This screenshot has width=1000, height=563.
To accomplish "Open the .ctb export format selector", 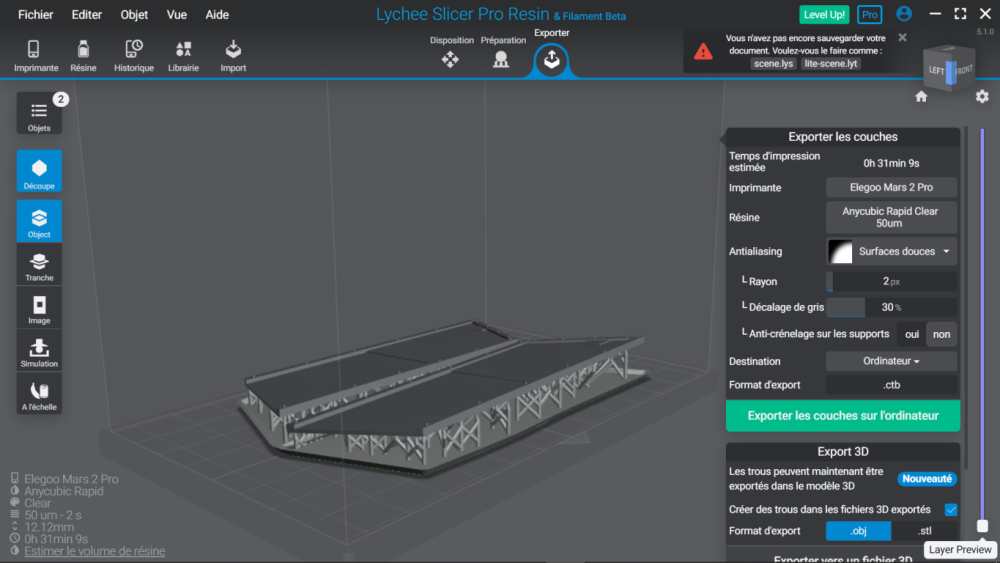I will pyautogui.click(x=891, y=385).
